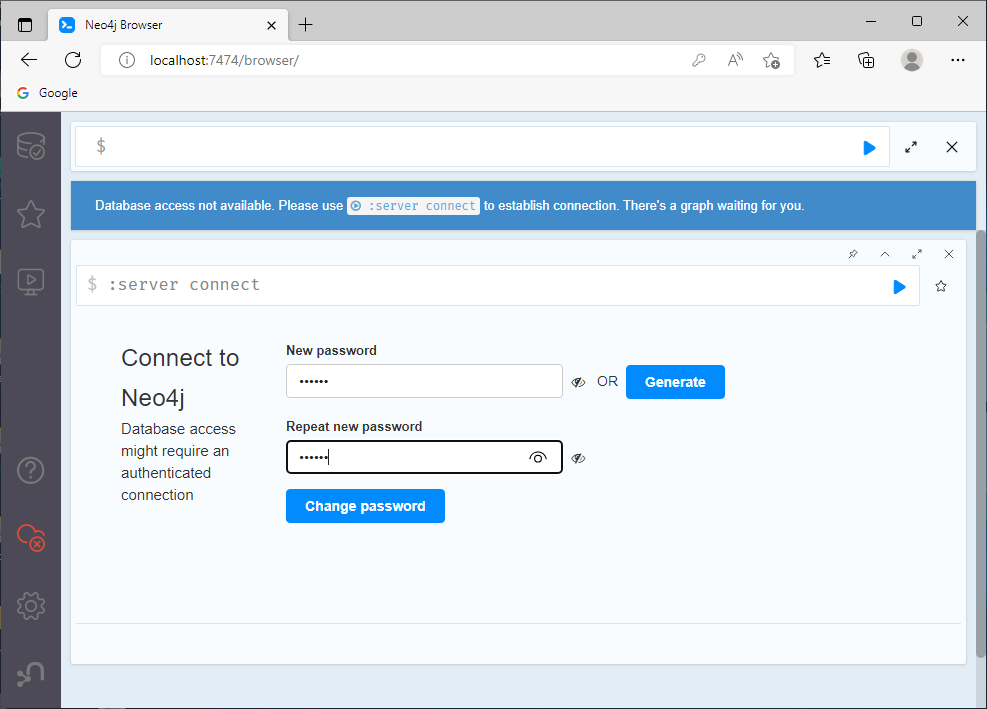Toggle visibility of New password
This screenshot has width=987, height=709.
[578, 382]
